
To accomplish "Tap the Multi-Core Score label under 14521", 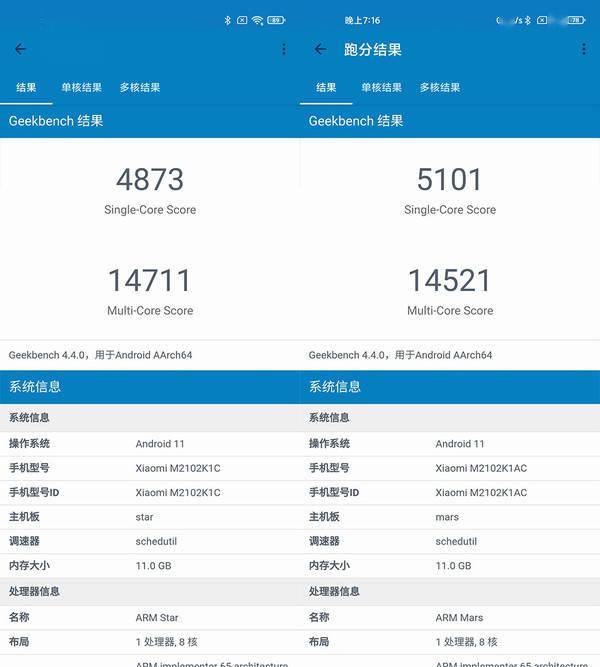I will pos(450,311).
